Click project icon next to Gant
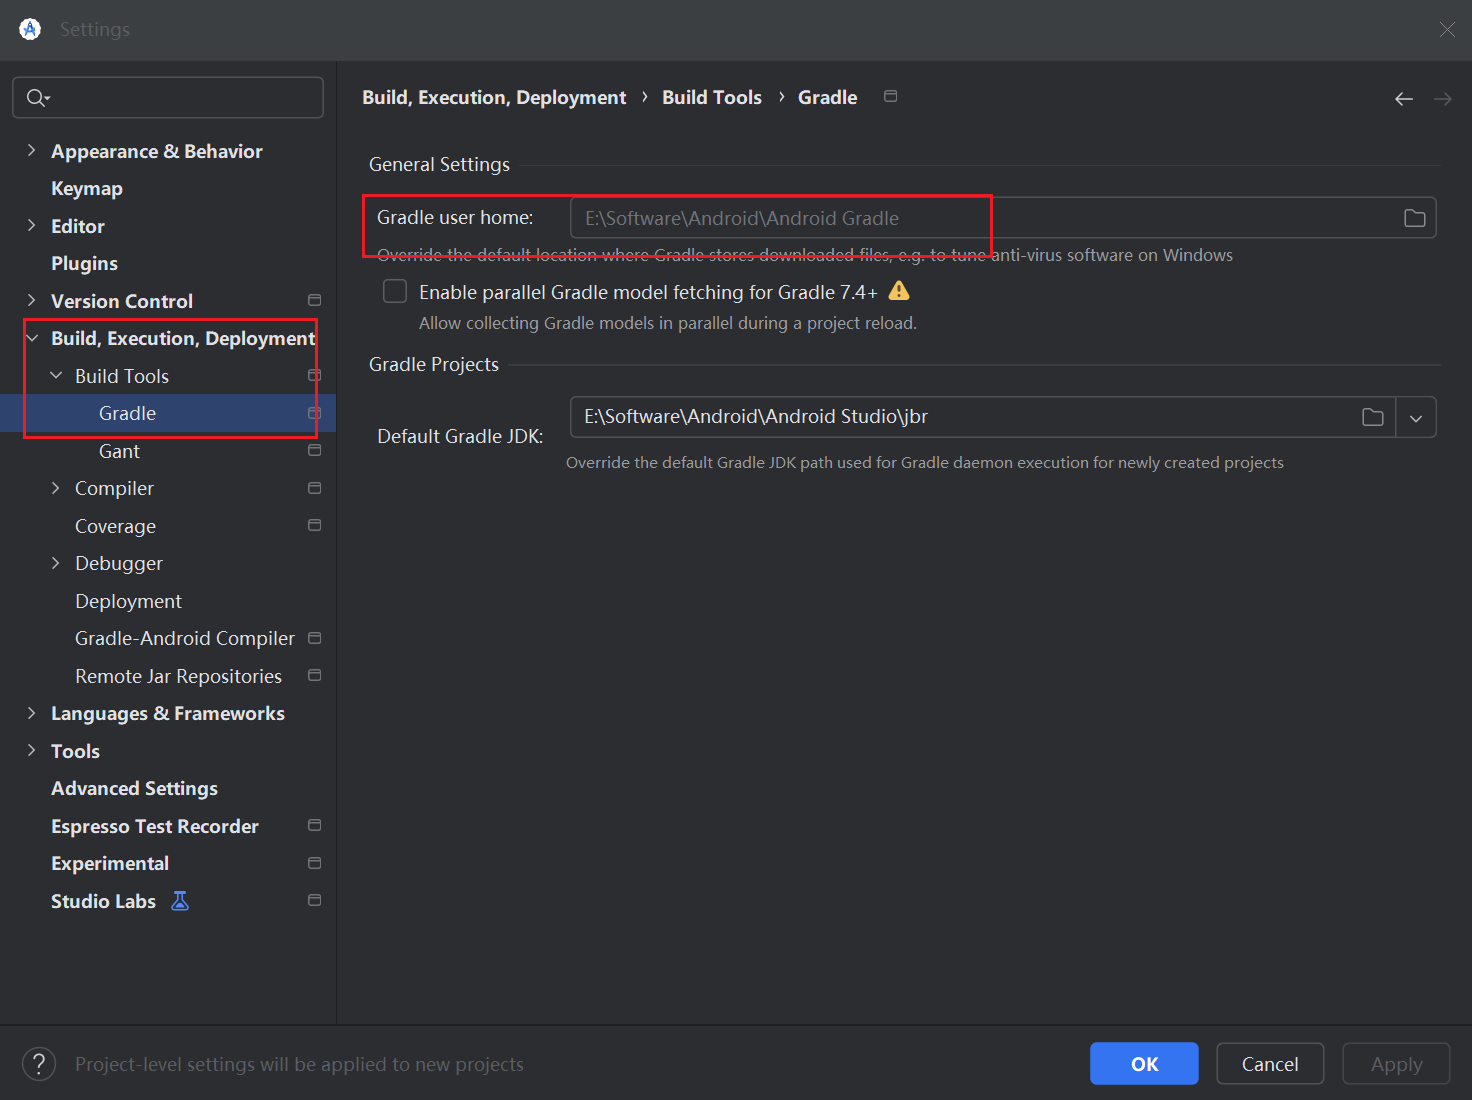This screenshot has width=1472, height=1100. [x=314, y=450]
